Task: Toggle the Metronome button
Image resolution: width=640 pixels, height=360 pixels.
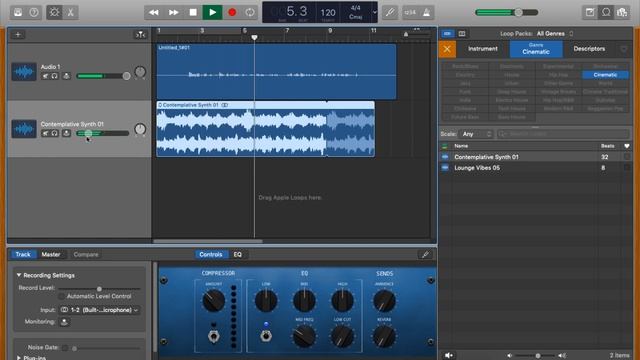Action: coord(426,12)
